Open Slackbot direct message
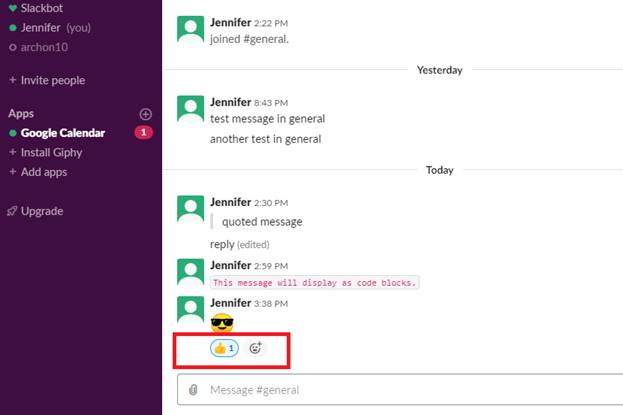 [42, 8]
